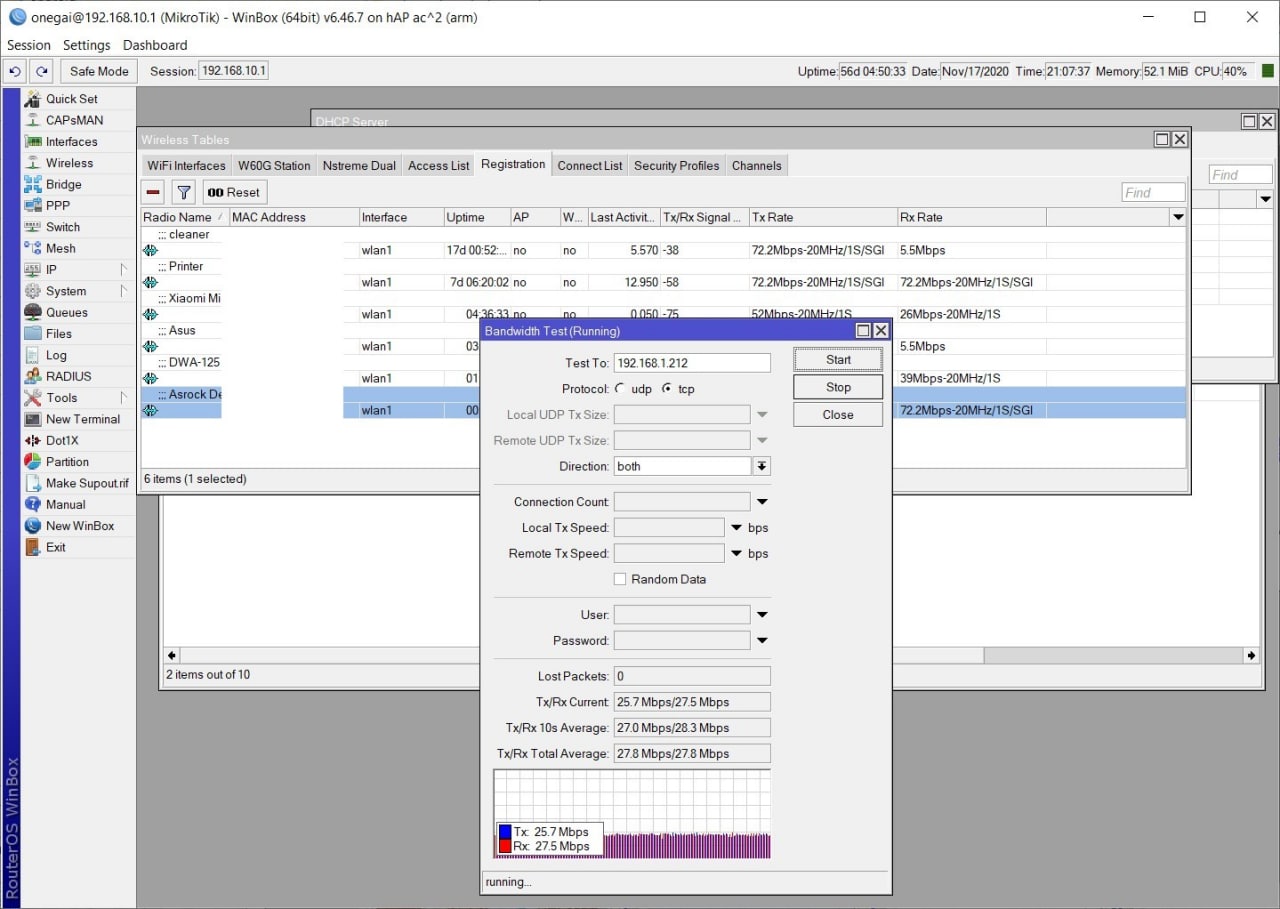Image resolution: width=1280 pixels, height=909 pixels.
Task: Click Close in Bandwidth Test
Action: (x=838, y=415)
